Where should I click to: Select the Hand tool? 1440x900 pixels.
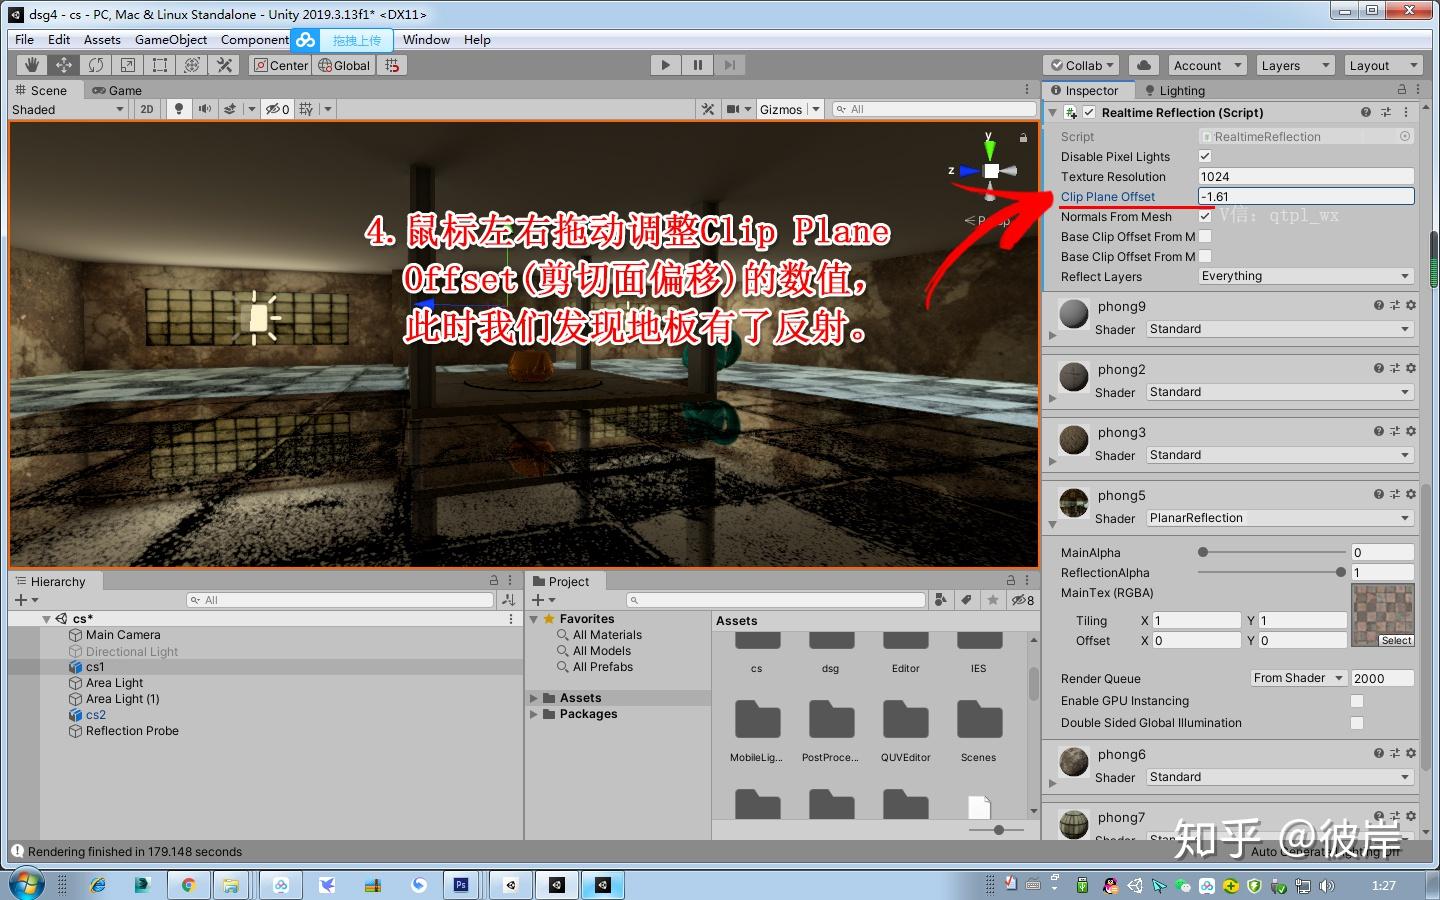(x=31, y=64)
